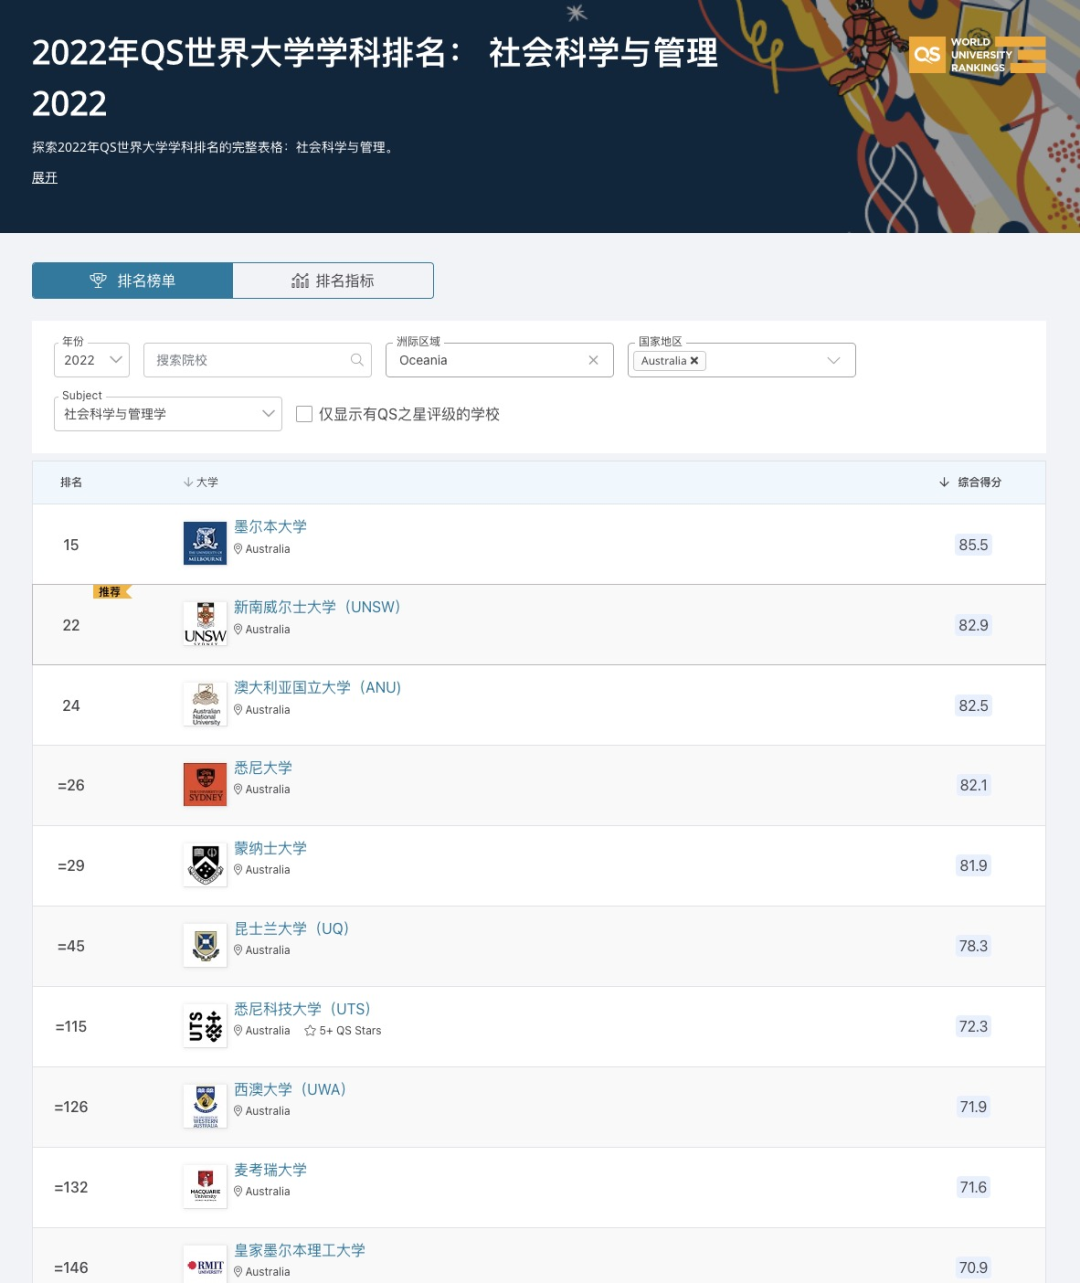Sort by 综合得分 column arrow

pyautogui.click(x=944, y=482)
